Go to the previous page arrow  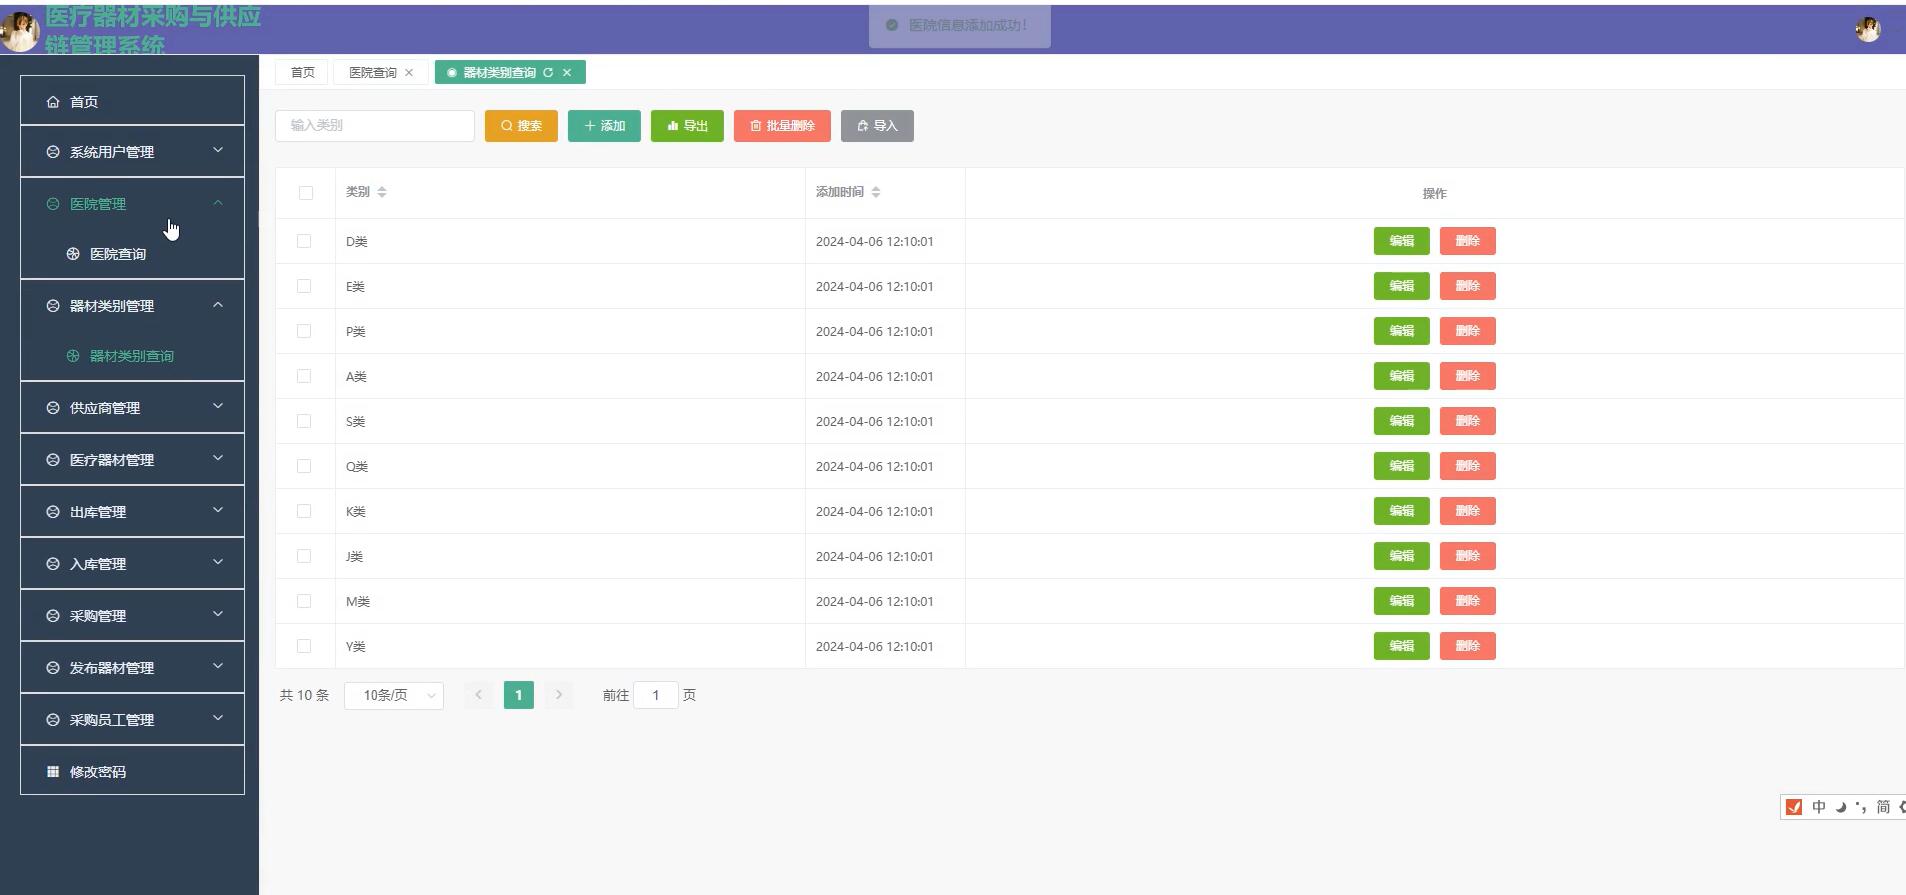coord(479,695)
